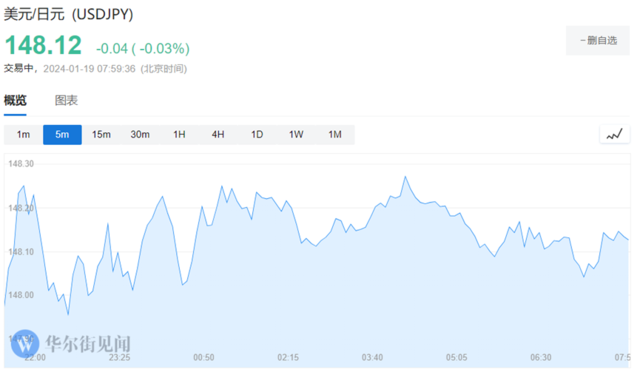Click the 148.12 current price

pos(43,45)
